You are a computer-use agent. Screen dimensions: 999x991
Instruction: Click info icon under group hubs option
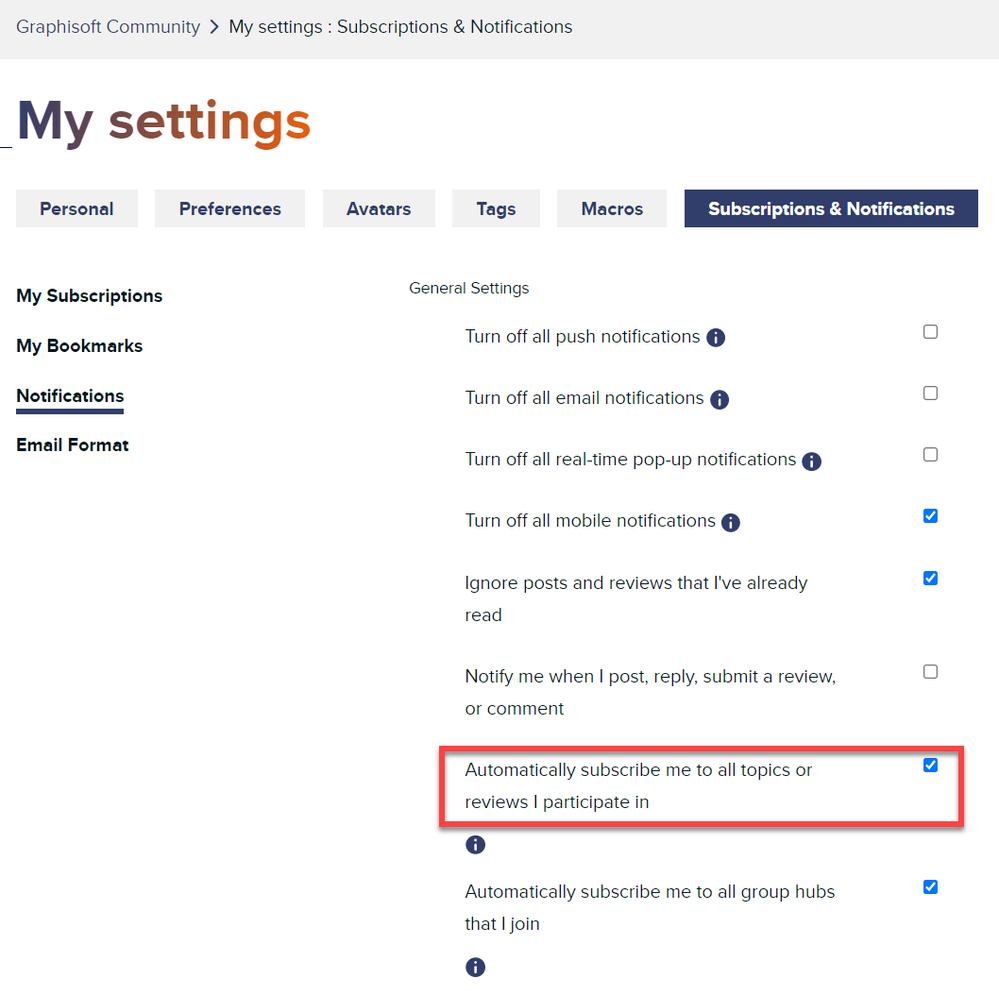(x=475, y=967)
